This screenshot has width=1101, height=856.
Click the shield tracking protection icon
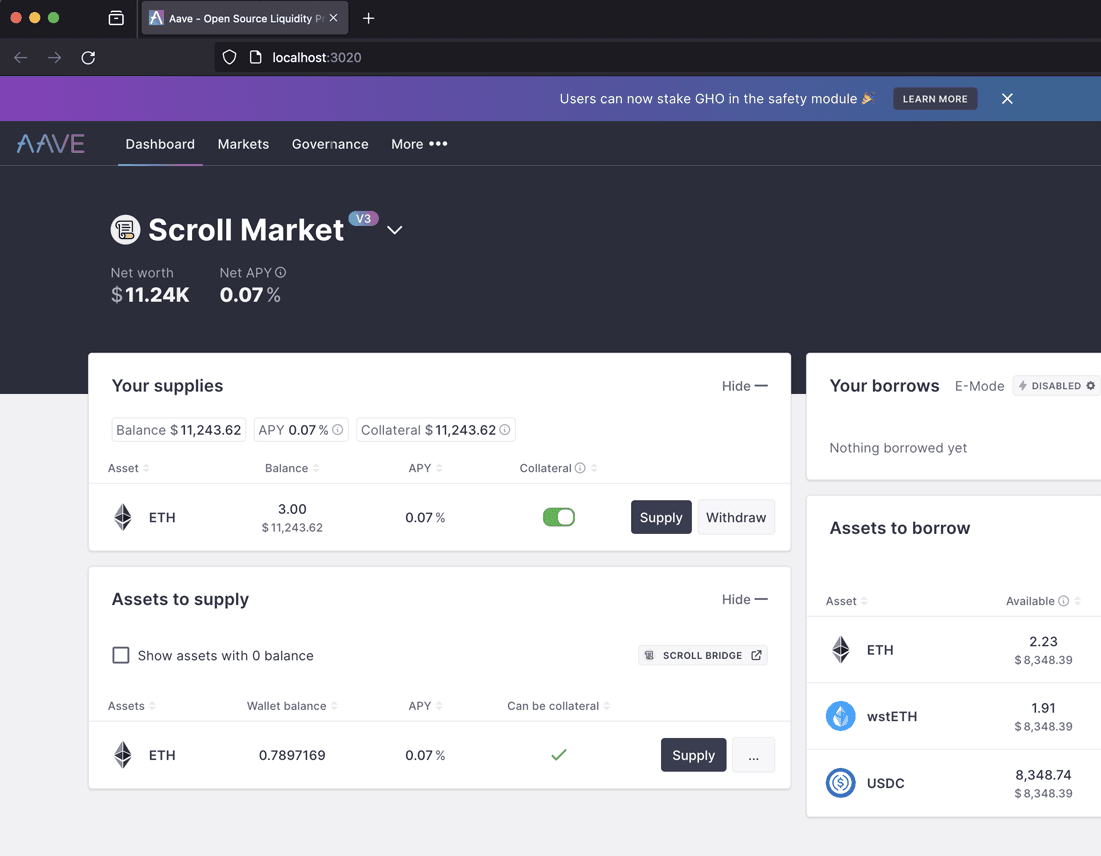[230, 58]
